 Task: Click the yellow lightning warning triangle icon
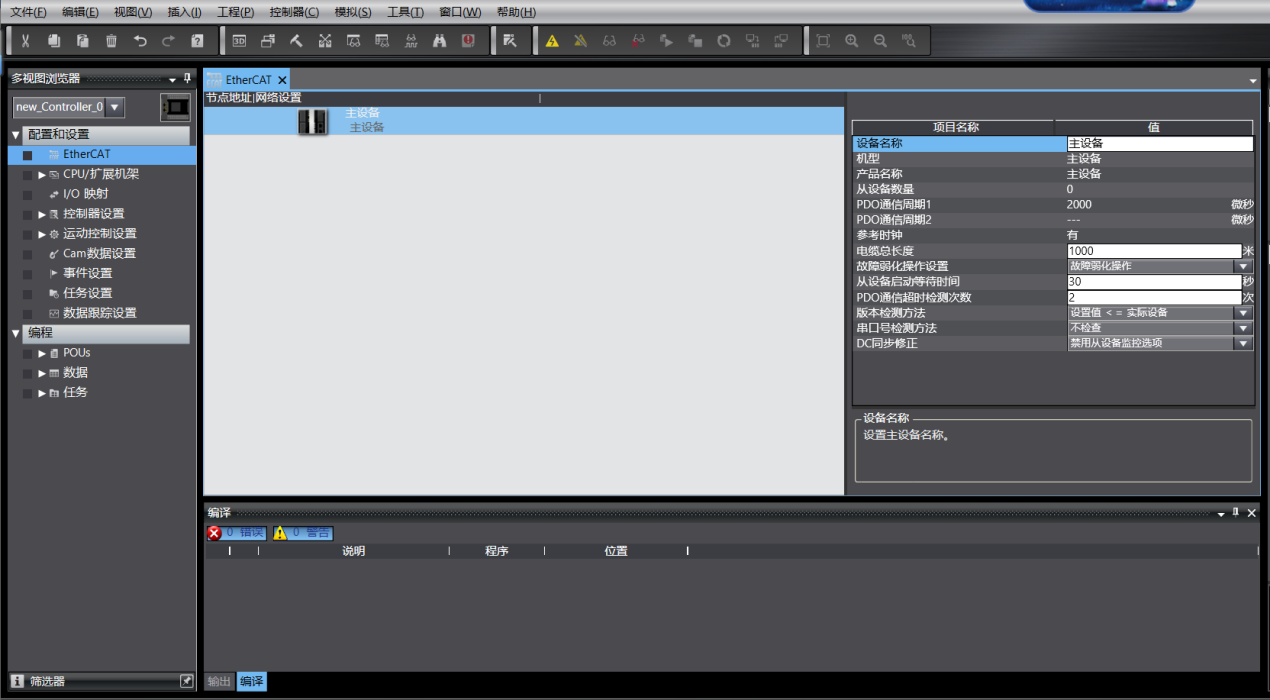click(x=552, y=41)
